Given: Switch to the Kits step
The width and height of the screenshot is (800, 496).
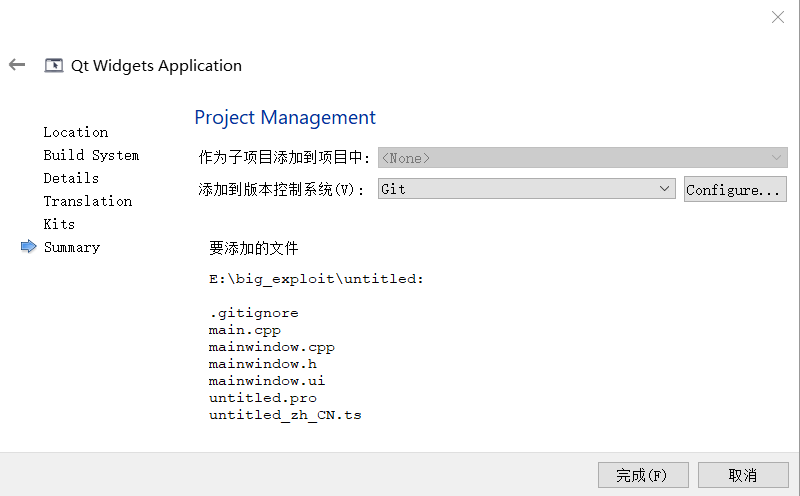Looking at the screenshot, I should pos(59,224).
